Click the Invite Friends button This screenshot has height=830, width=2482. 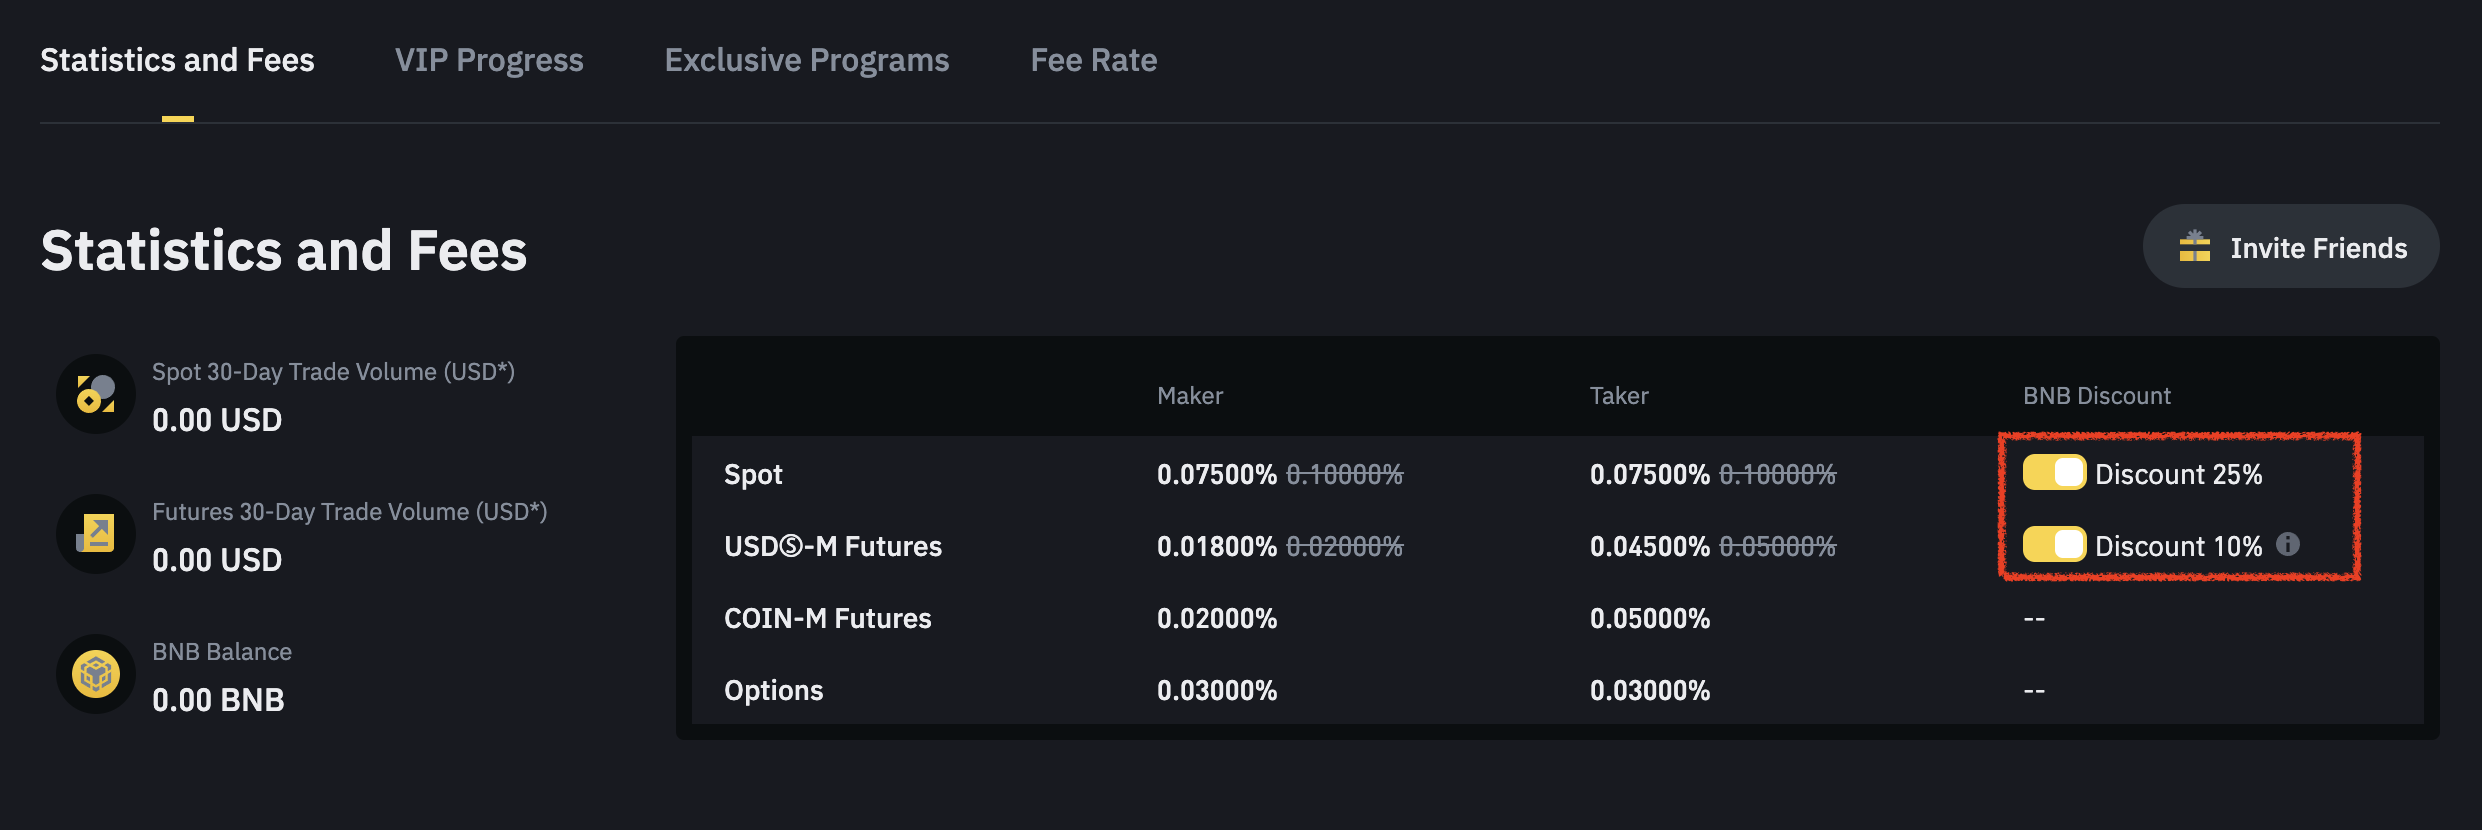(x=2291, y=246)
